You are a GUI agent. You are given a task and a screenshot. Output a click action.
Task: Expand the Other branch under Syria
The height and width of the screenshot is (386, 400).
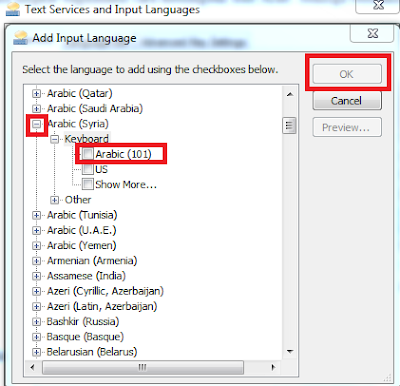(55, 200)
